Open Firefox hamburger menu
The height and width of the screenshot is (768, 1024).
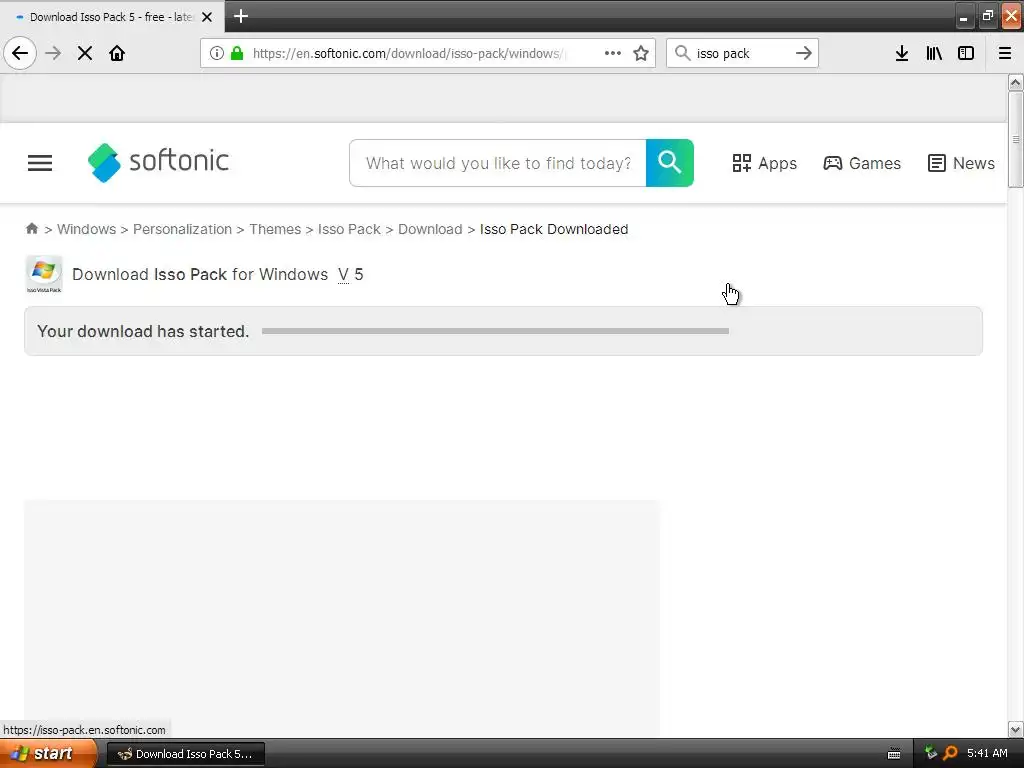point(1005,53)
